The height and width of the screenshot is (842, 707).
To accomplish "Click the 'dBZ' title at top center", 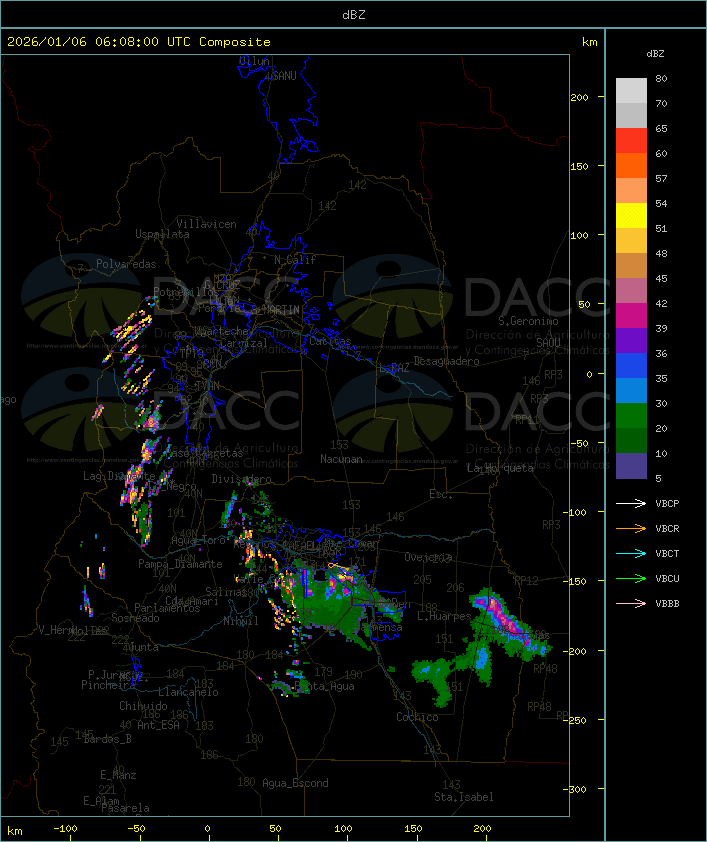I will [354, 14].
